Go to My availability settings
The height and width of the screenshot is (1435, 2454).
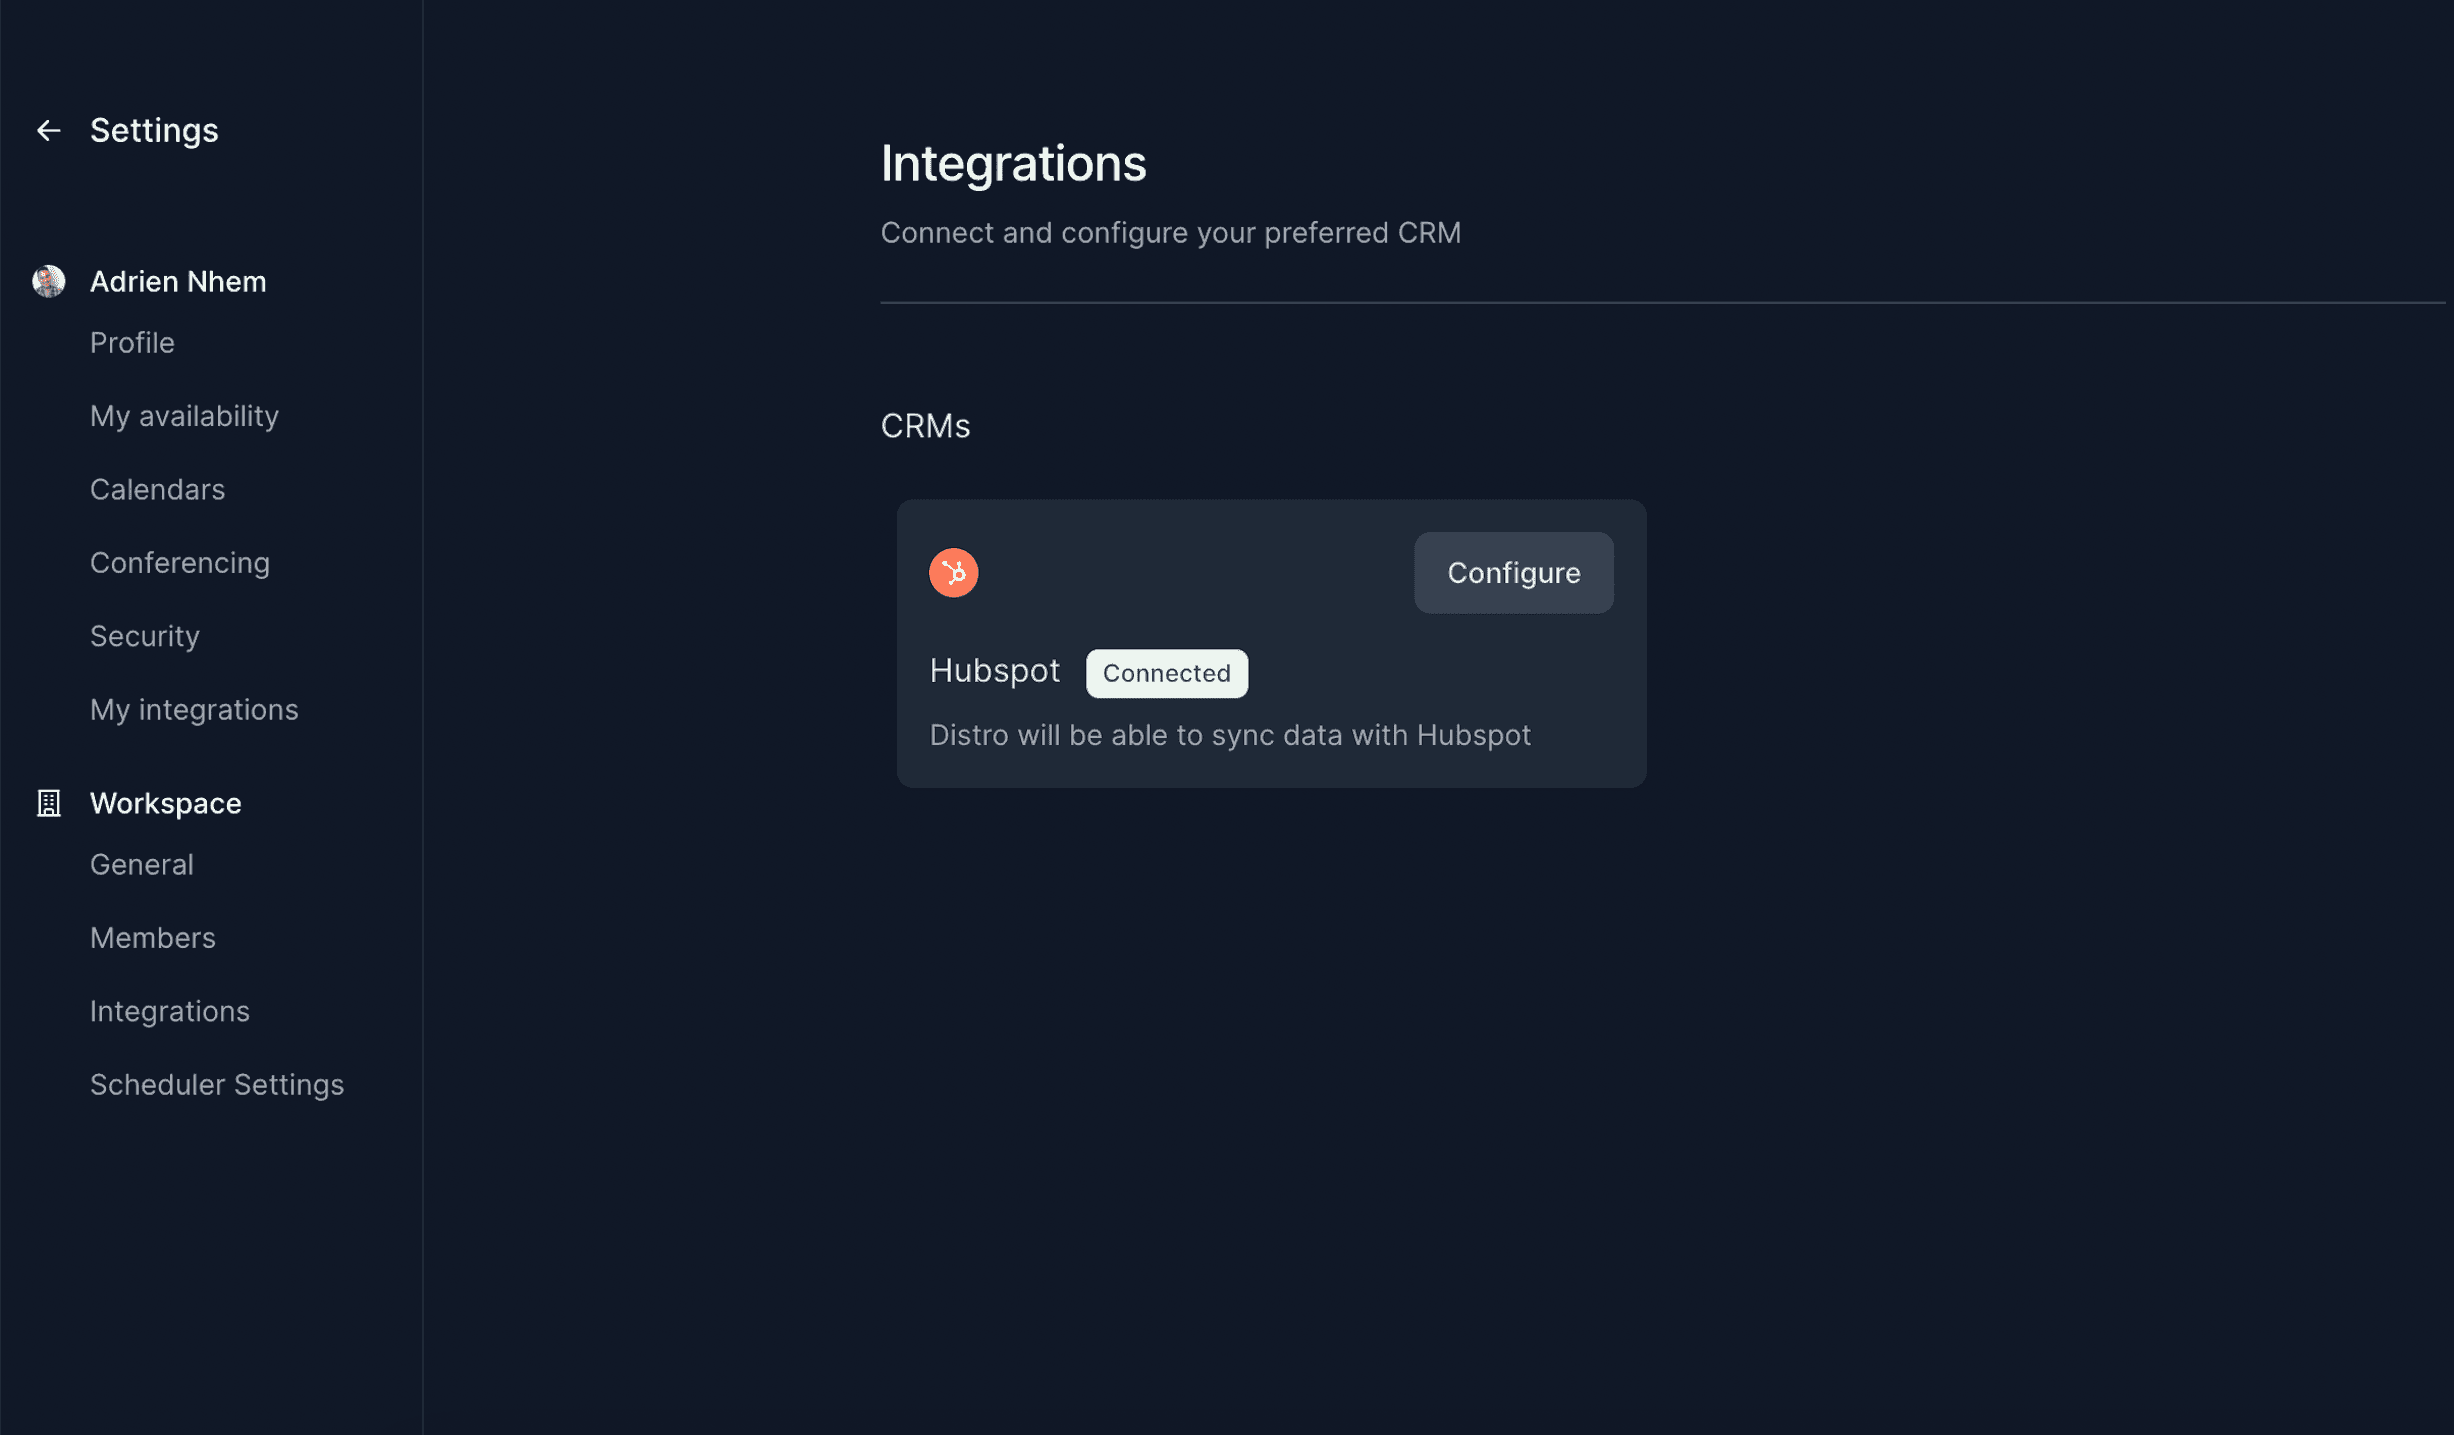(184, 416)
